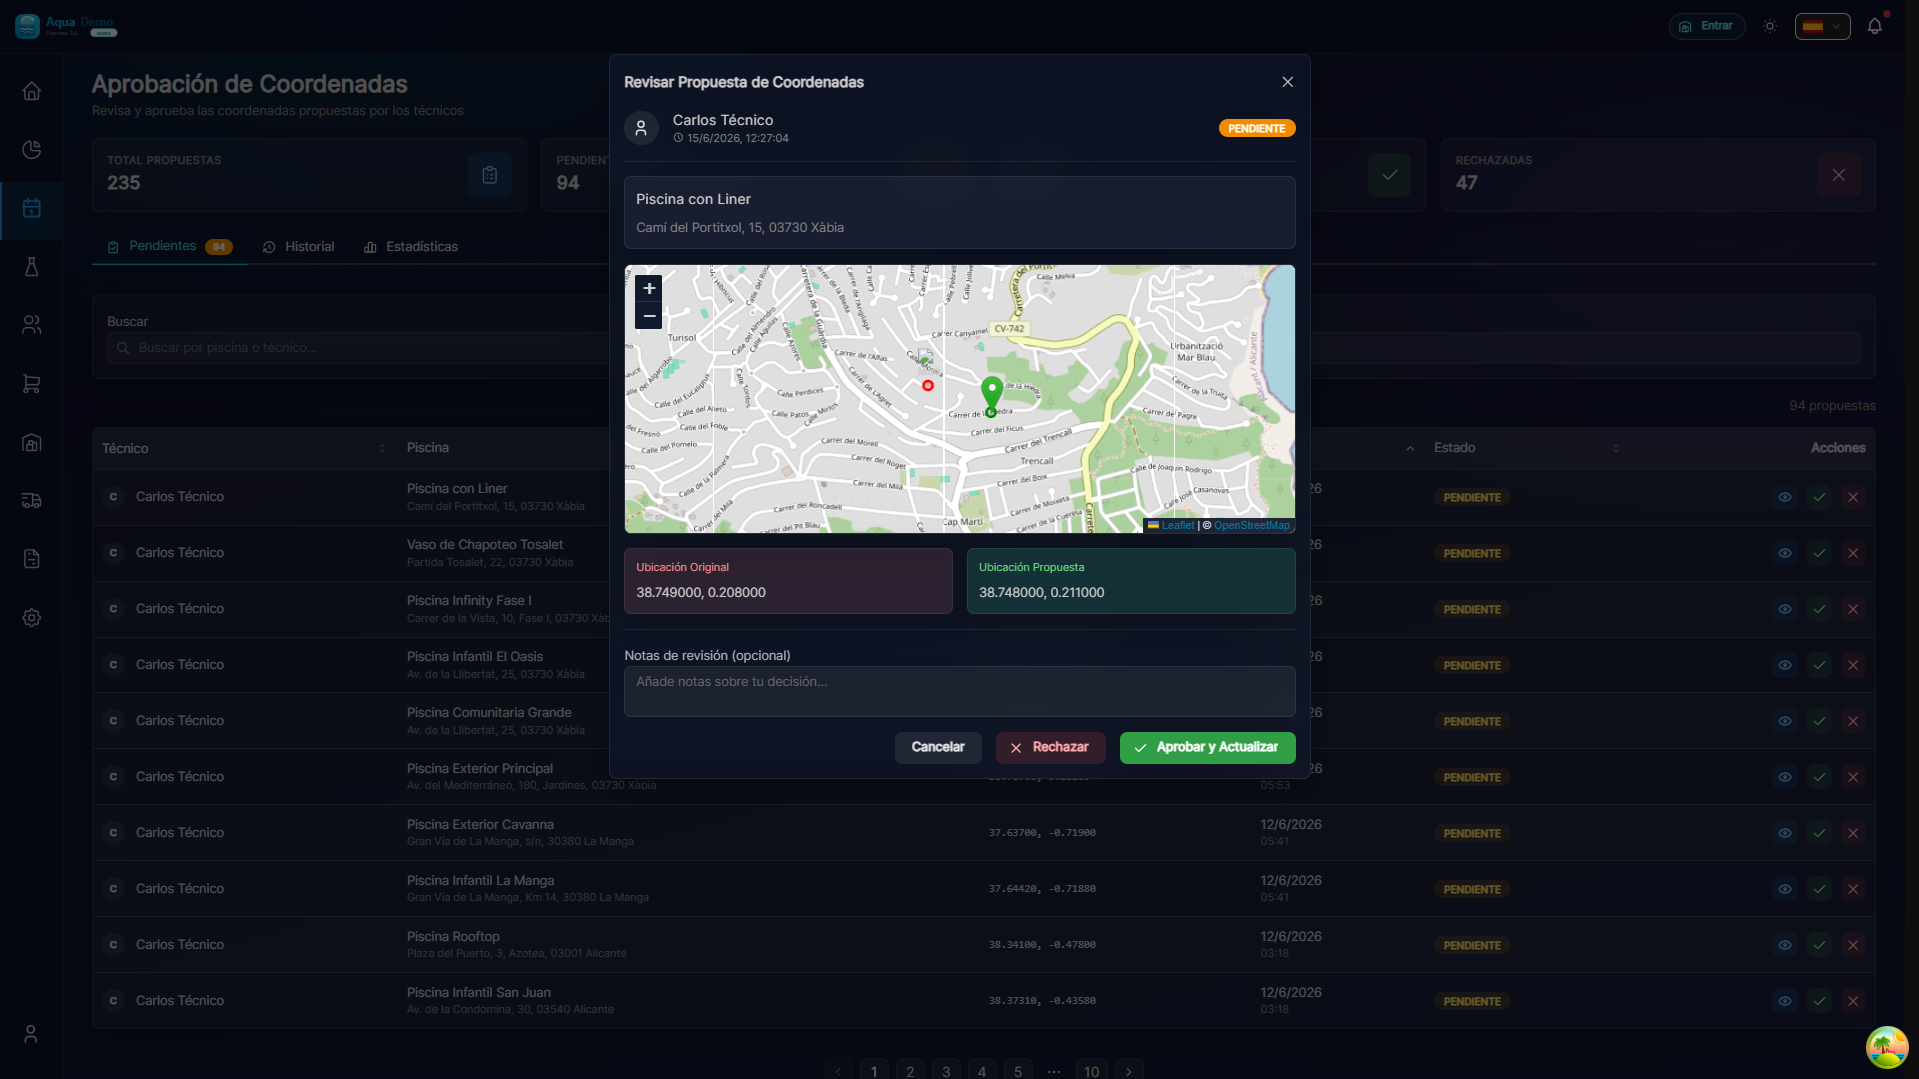Screen dimensions: 1919x1079
Task: Reject Vaso de Chapoteo Tosalet row
Action: pyautogui.click(x=1853, y=553)
